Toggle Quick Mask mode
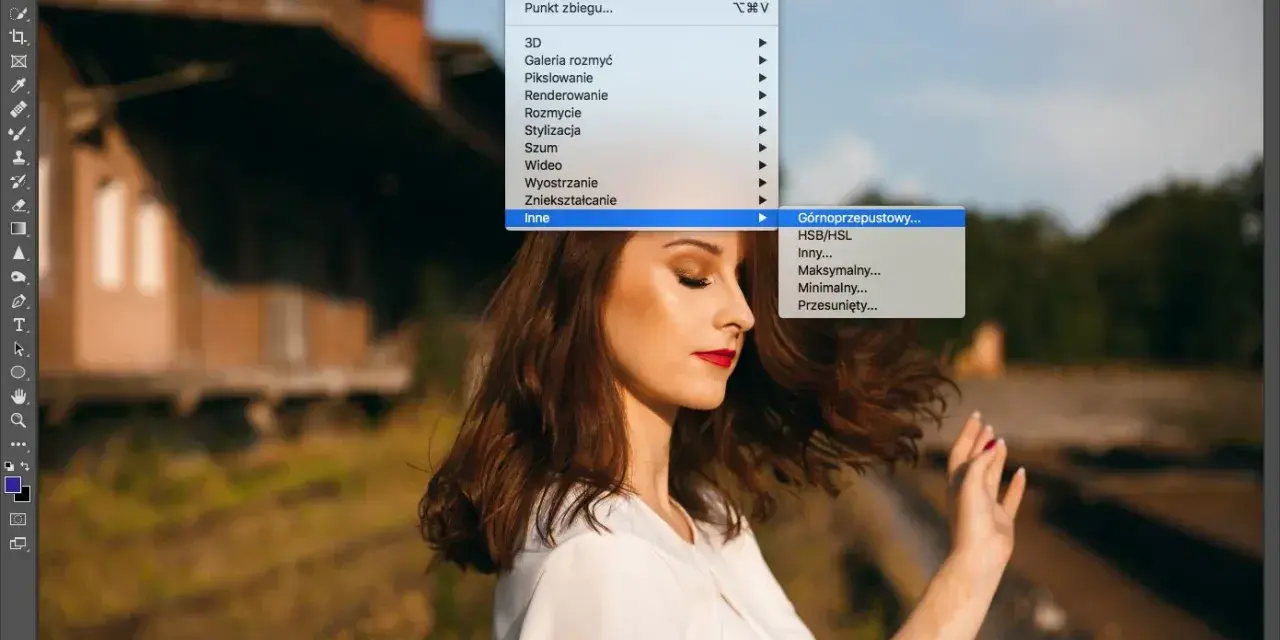 coord(18,519)
